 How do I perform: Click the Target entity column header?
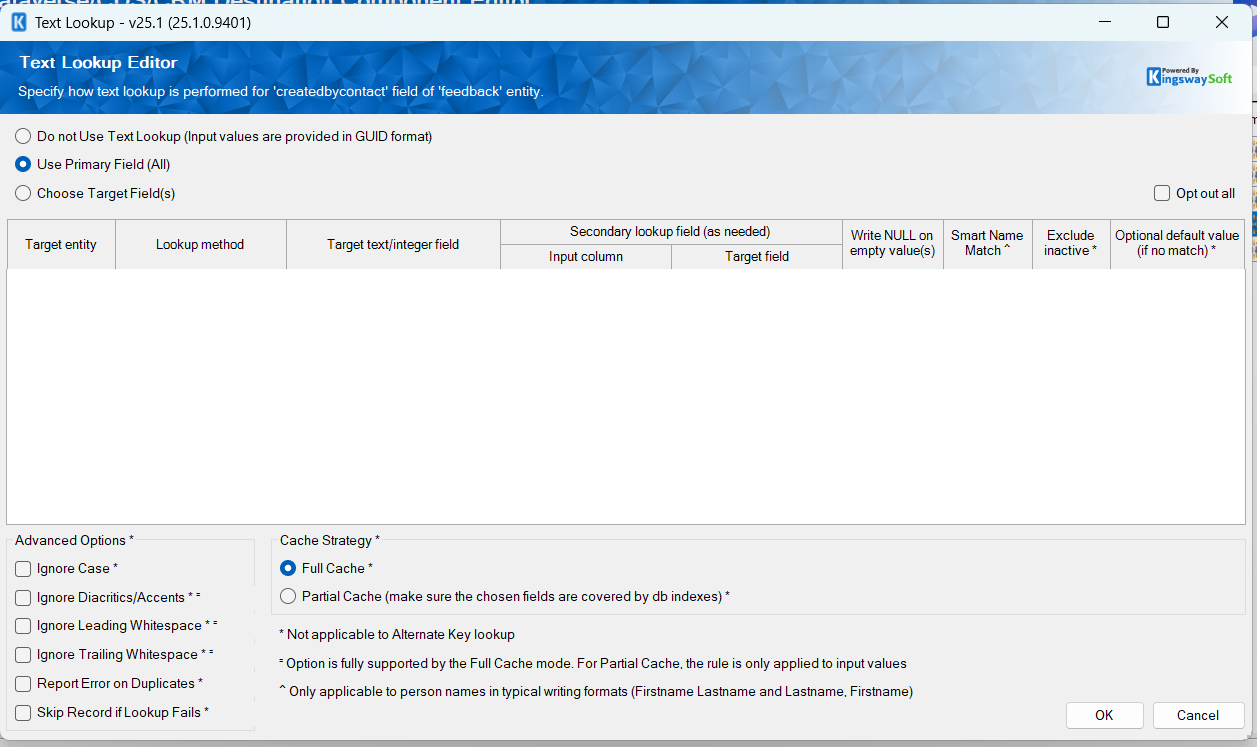pyautogui.click(x=61, y=245)
